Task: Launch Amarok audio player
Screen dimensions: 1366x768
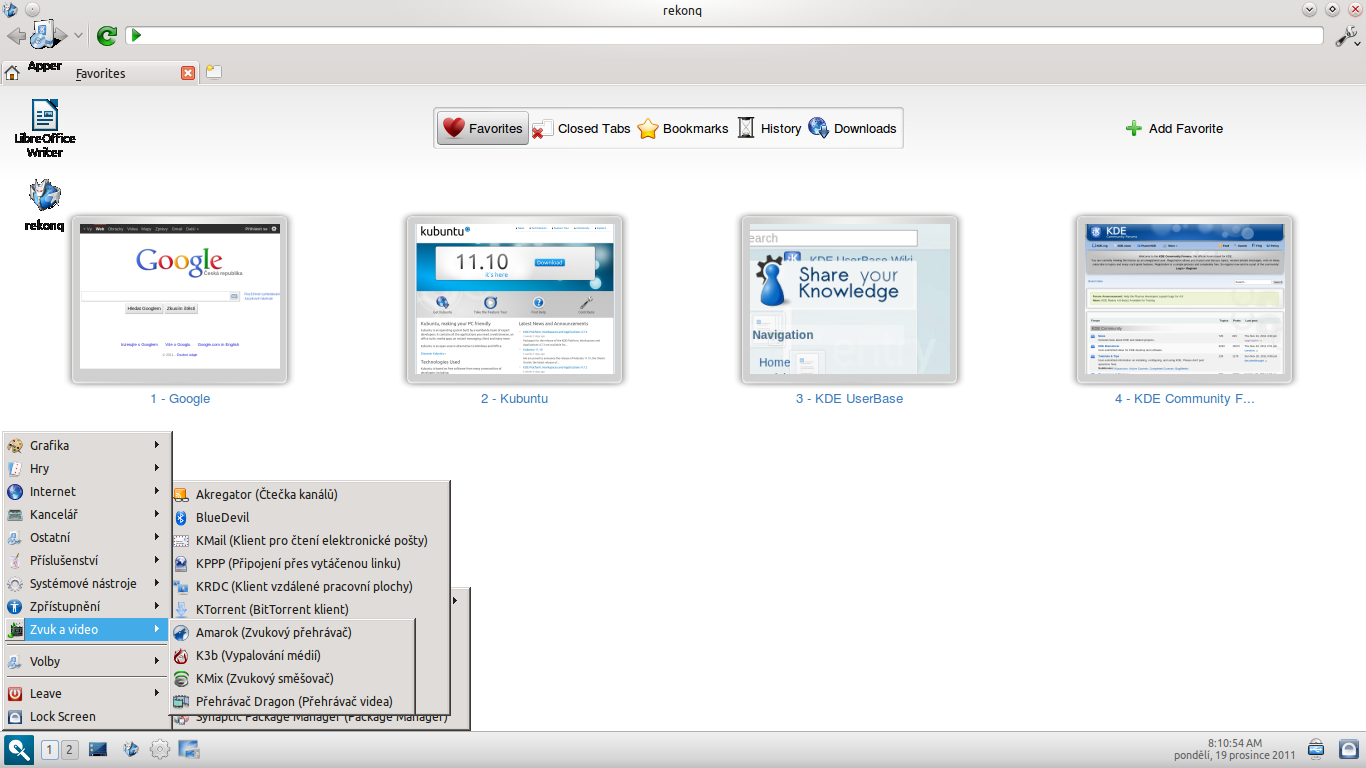Action: [292, 632]
